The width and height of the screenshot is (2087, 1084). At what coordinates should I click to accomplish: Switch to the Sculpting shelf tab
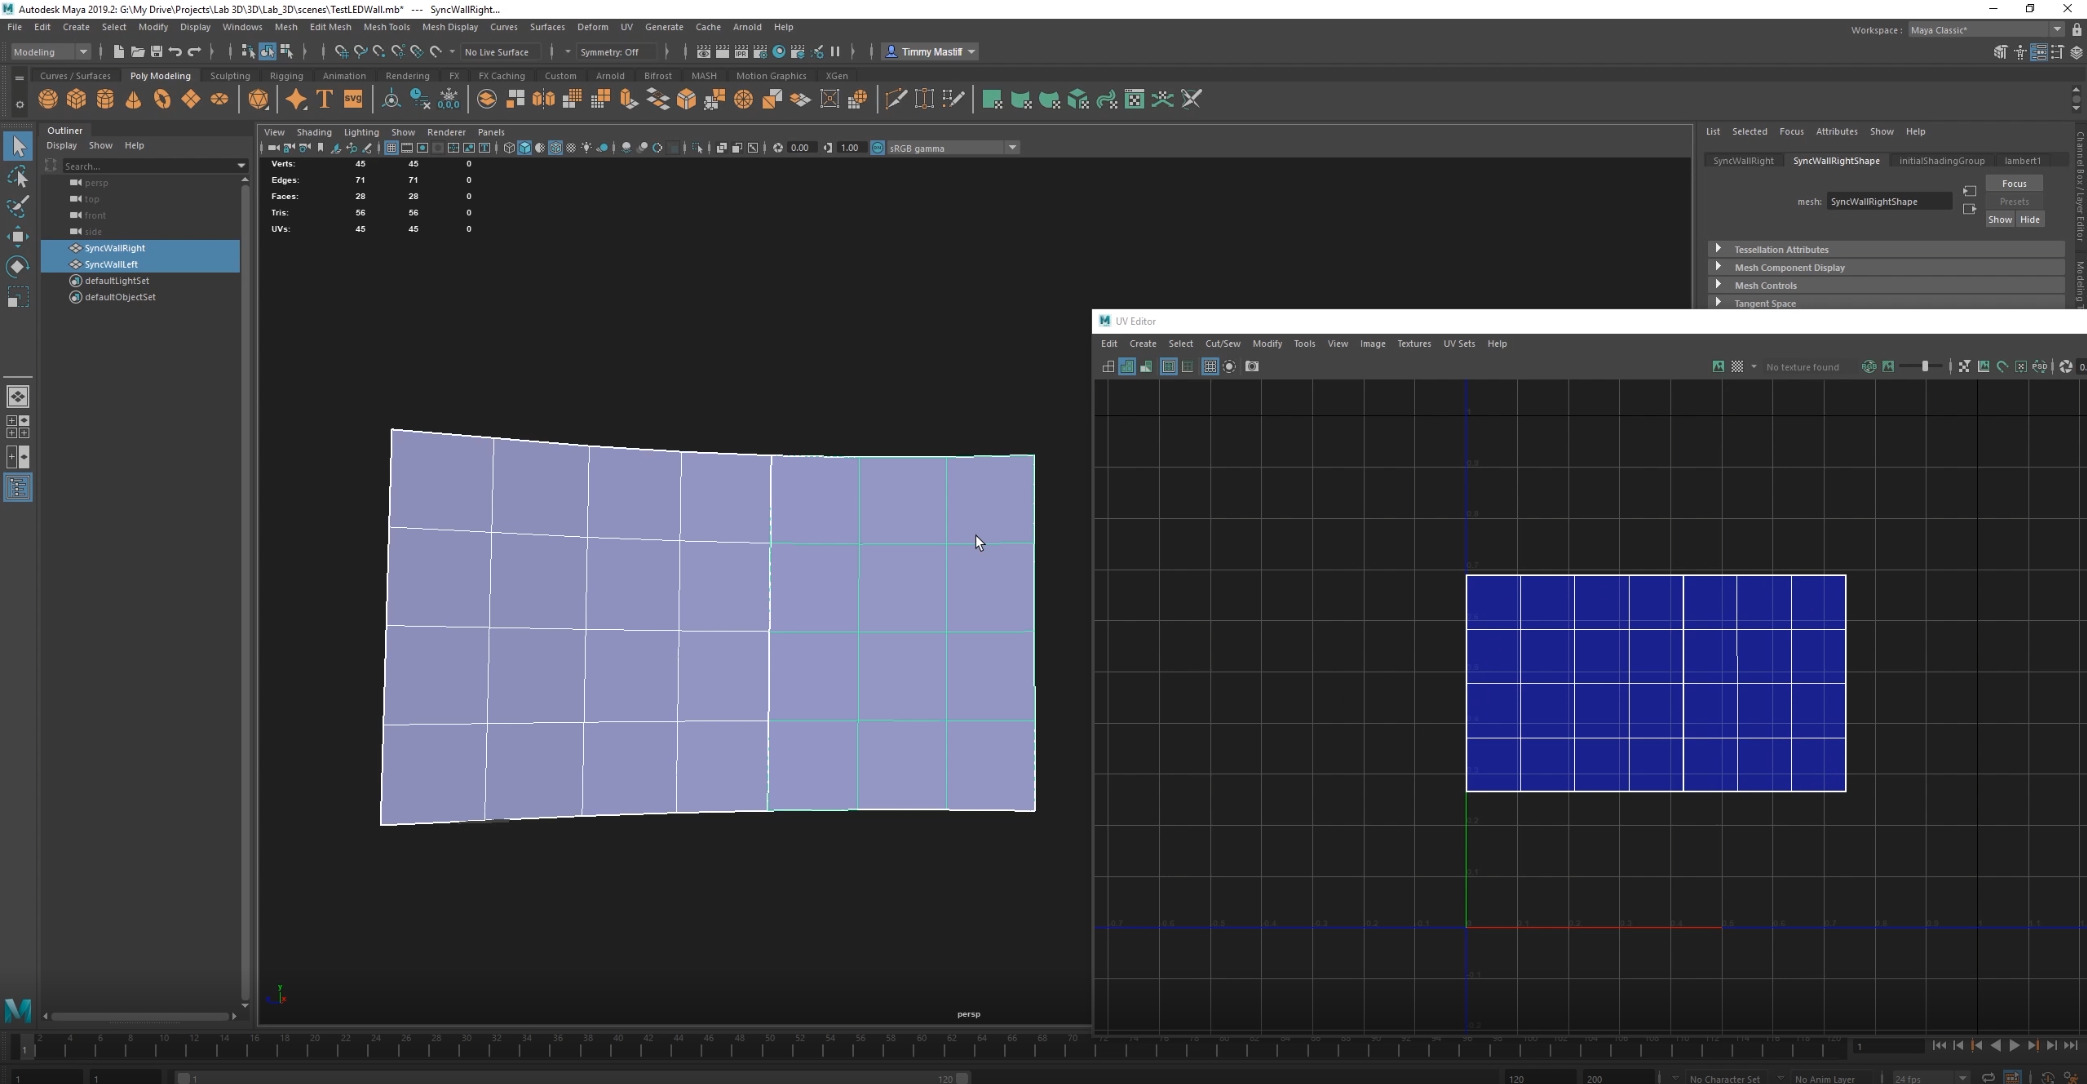click(230, 75)
